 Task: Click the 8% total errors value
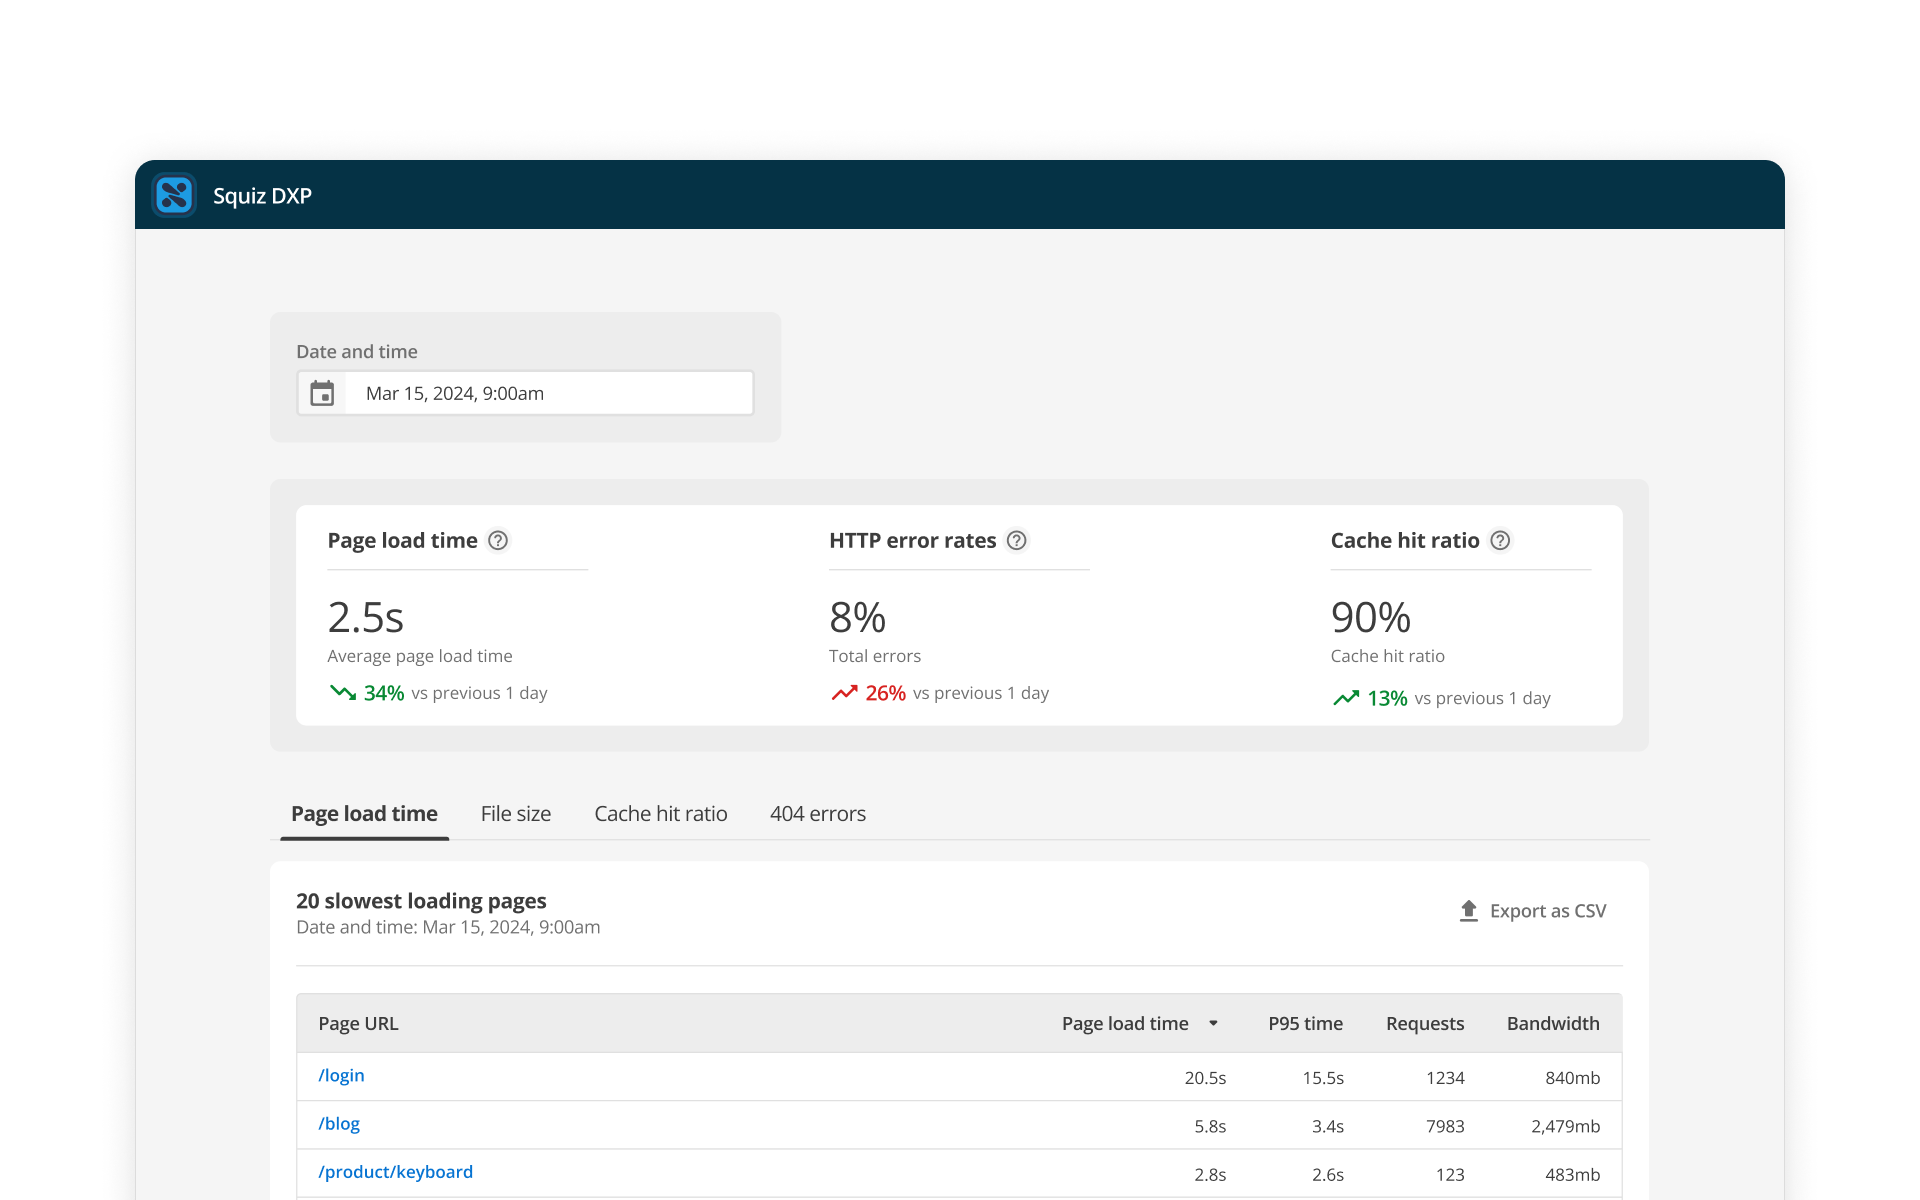tap(857, 617)
